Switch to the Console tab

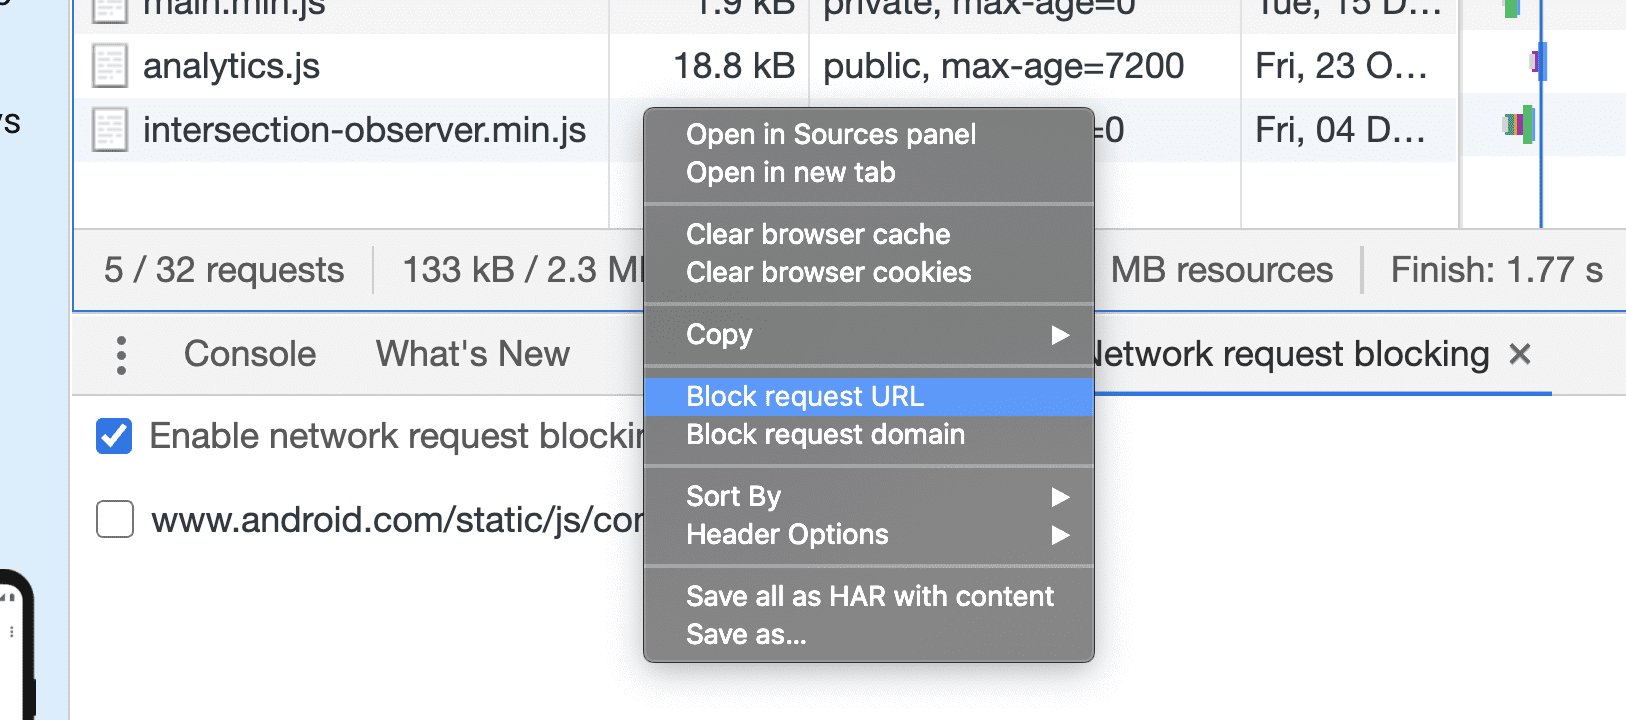click(249, 354)
